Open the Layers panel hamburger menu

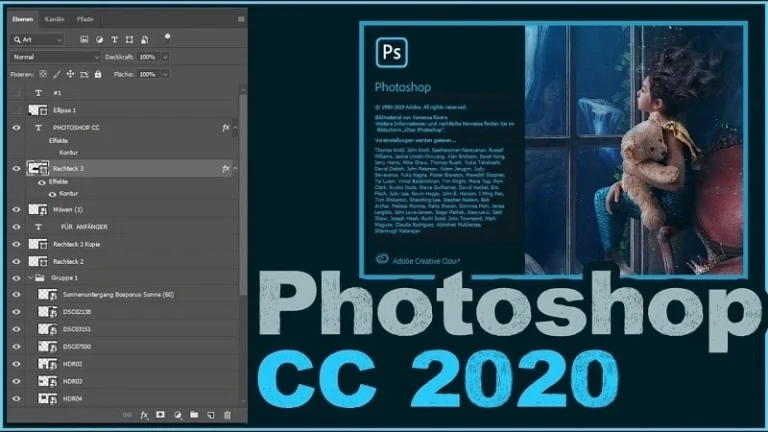click(x=240, y=19)
